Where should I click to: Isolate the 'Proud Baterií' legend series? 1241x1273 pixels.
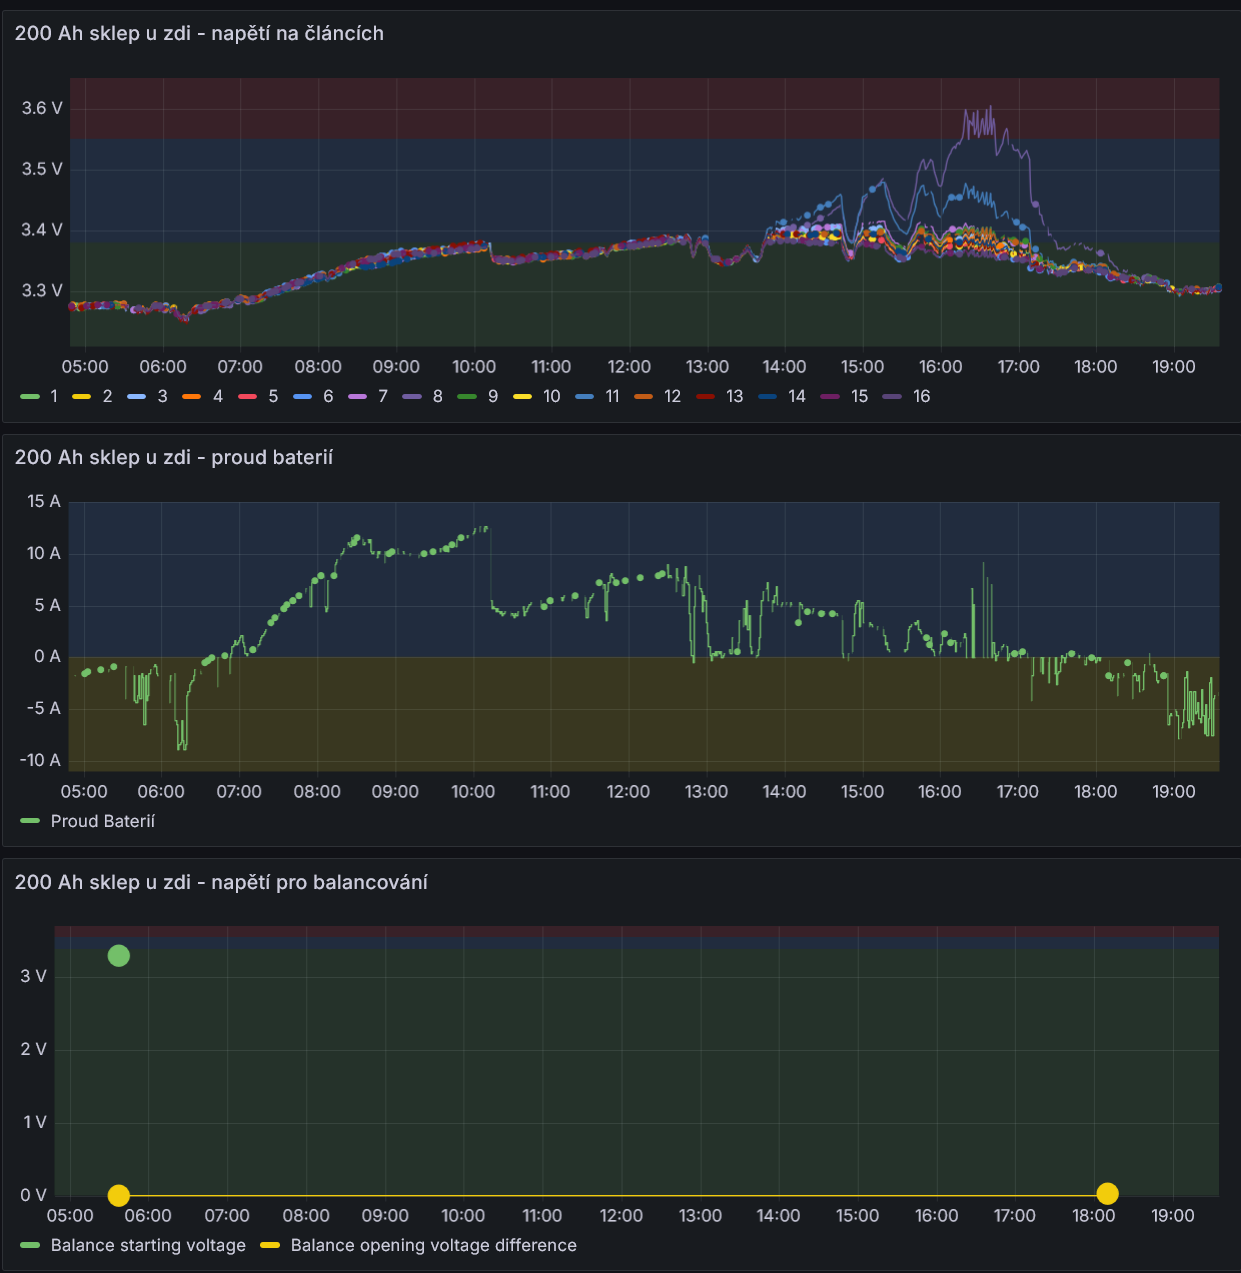point(102,821)
